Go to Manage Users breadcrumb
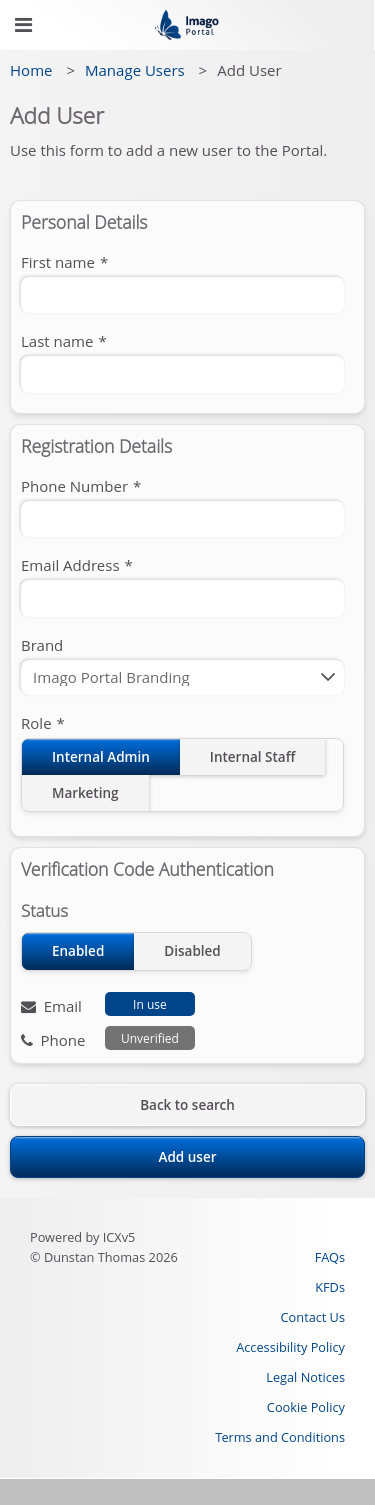375x1505 pixels. [135, 71]
